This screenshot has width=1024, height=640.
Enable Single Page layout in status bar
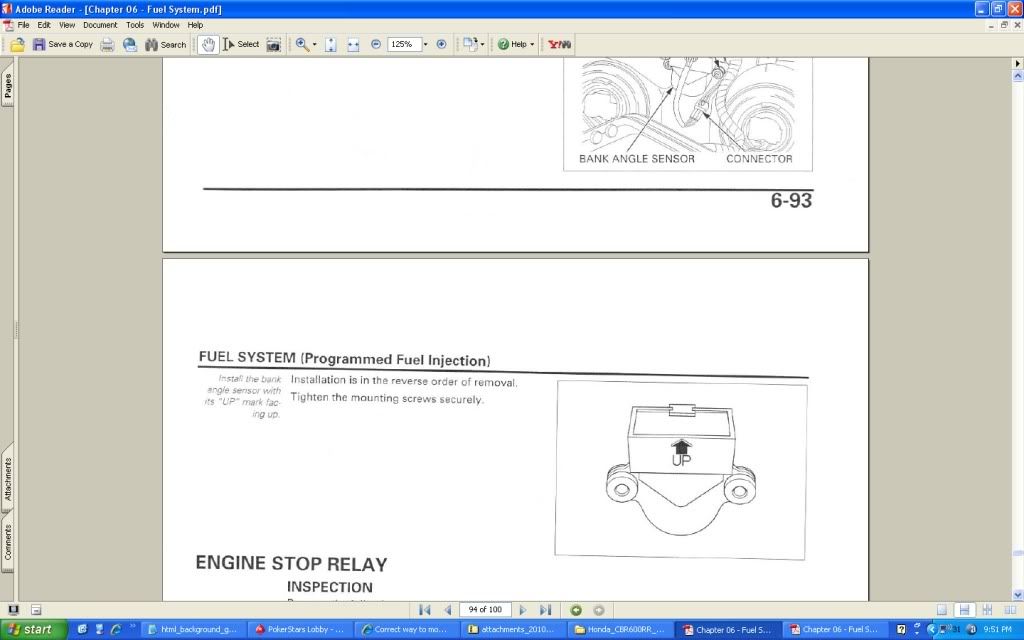click(941, 609)
